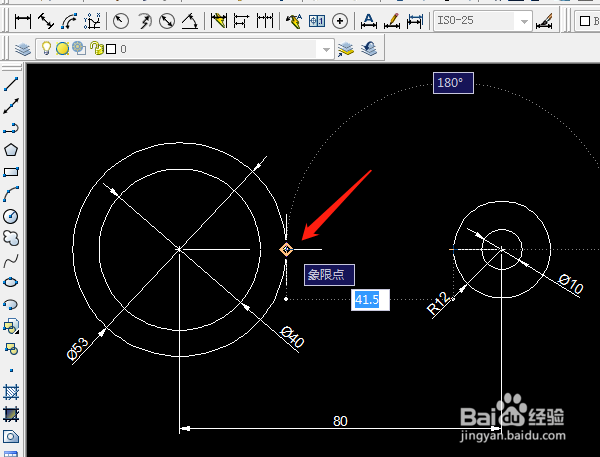The height and width of the screenshot is (457, 600).
Task: Activate the Radius dimension tool
Action: click(x=121, y=21)
